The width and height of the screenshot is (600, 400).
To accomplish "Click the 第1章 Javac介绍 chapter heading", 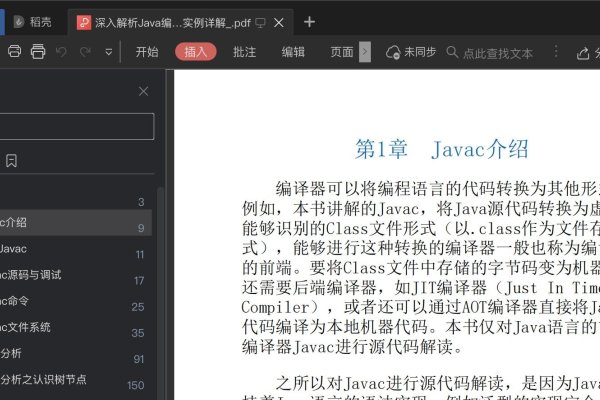I will coord(442,149).
